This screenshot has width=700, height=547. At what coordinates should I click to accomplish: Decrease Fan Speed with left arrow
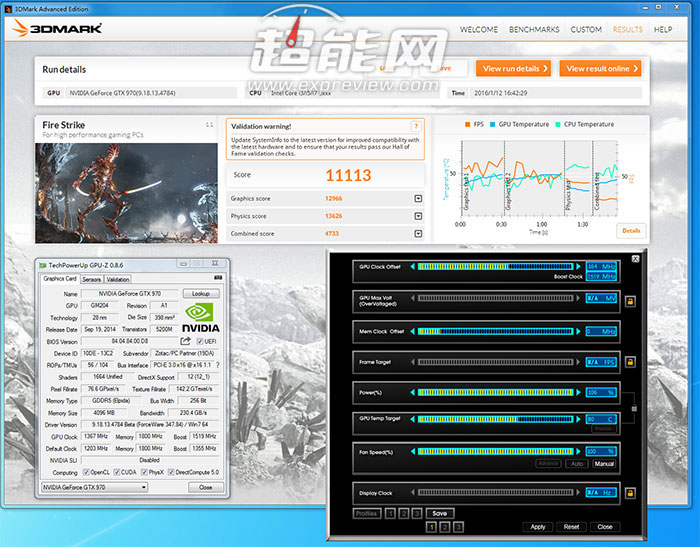click(412, 451)
